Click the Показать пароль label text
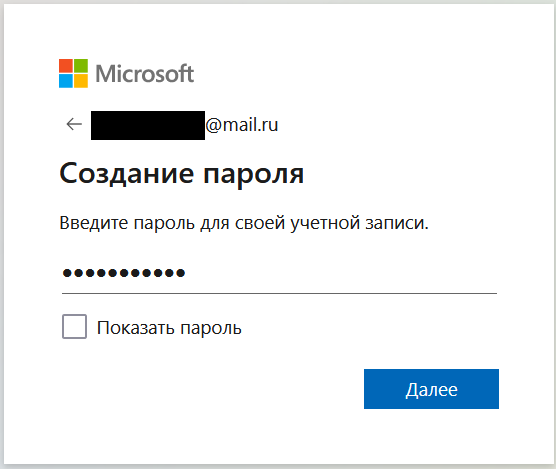 [169, 328]
